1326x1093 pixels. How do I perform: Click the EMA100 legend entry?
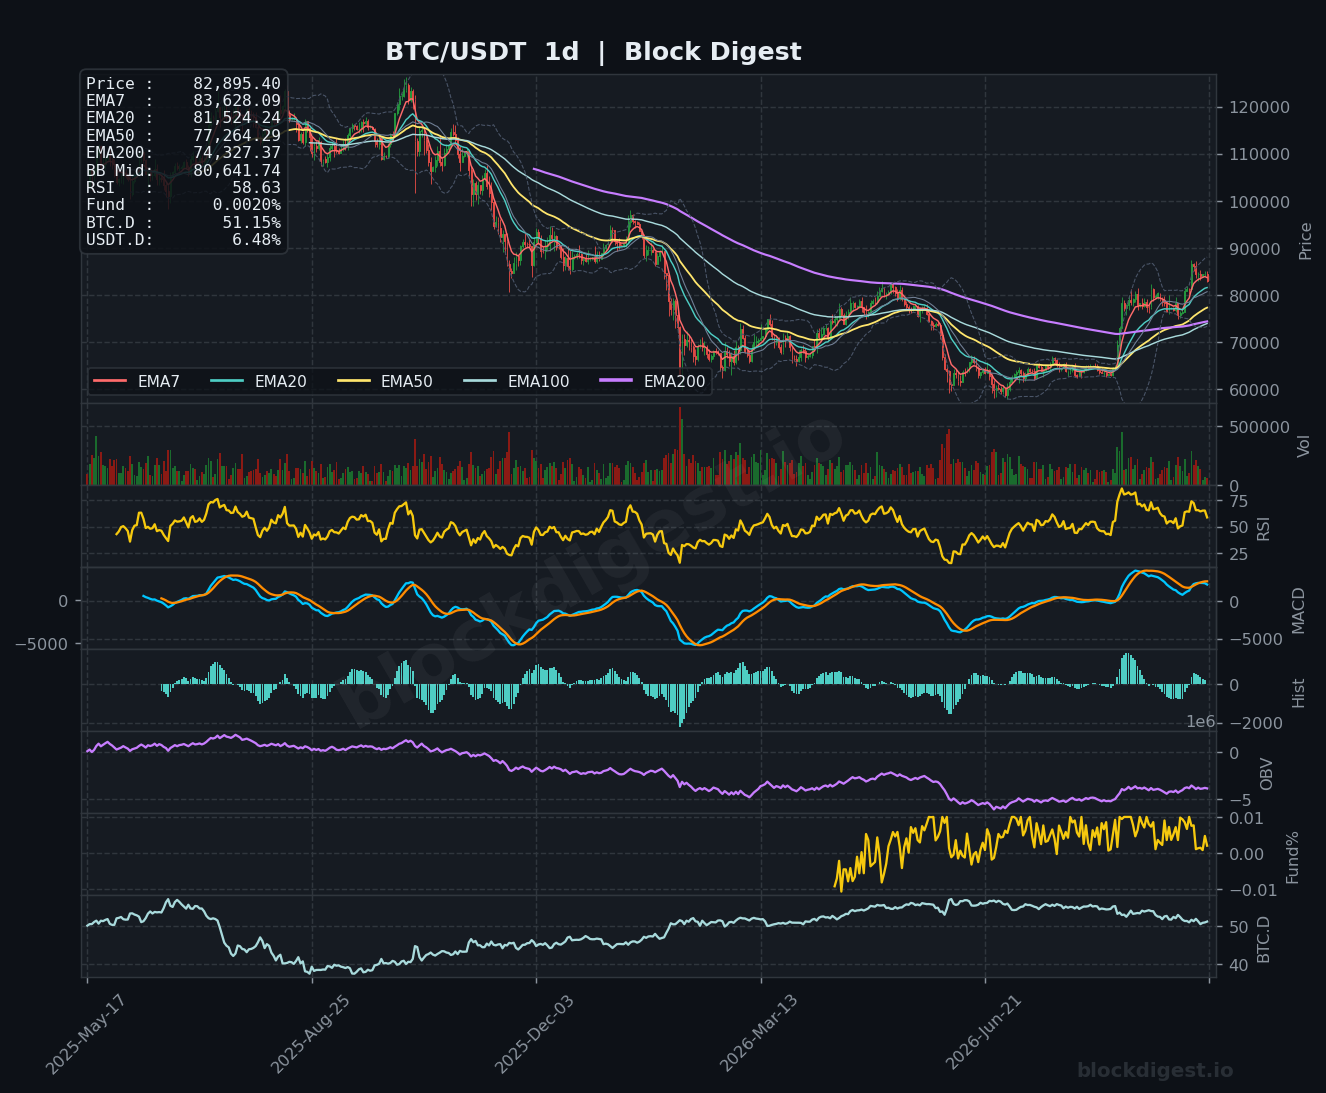click(517, 381)
